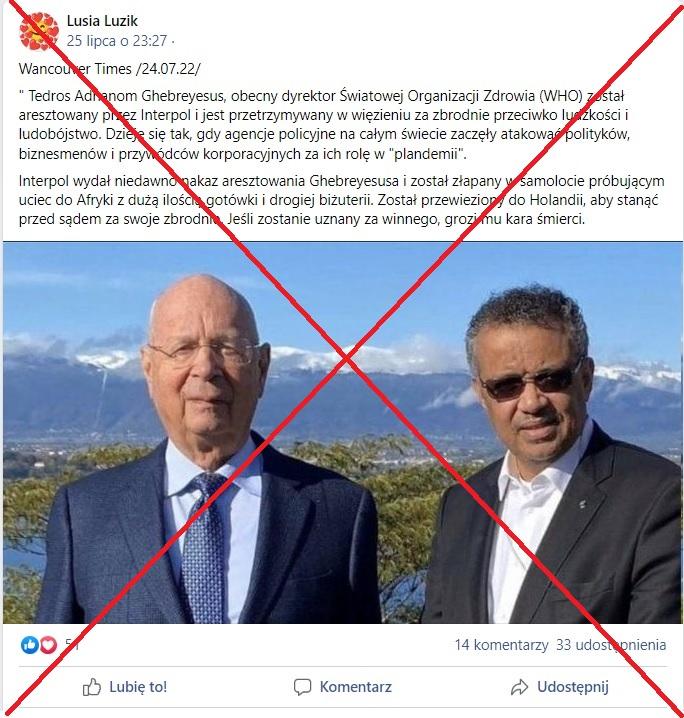This screenshot has height=718, width=684.
Task: Open the Lusia Luzik profile name link
Action: pyautogui.click(x=102, y=21)
